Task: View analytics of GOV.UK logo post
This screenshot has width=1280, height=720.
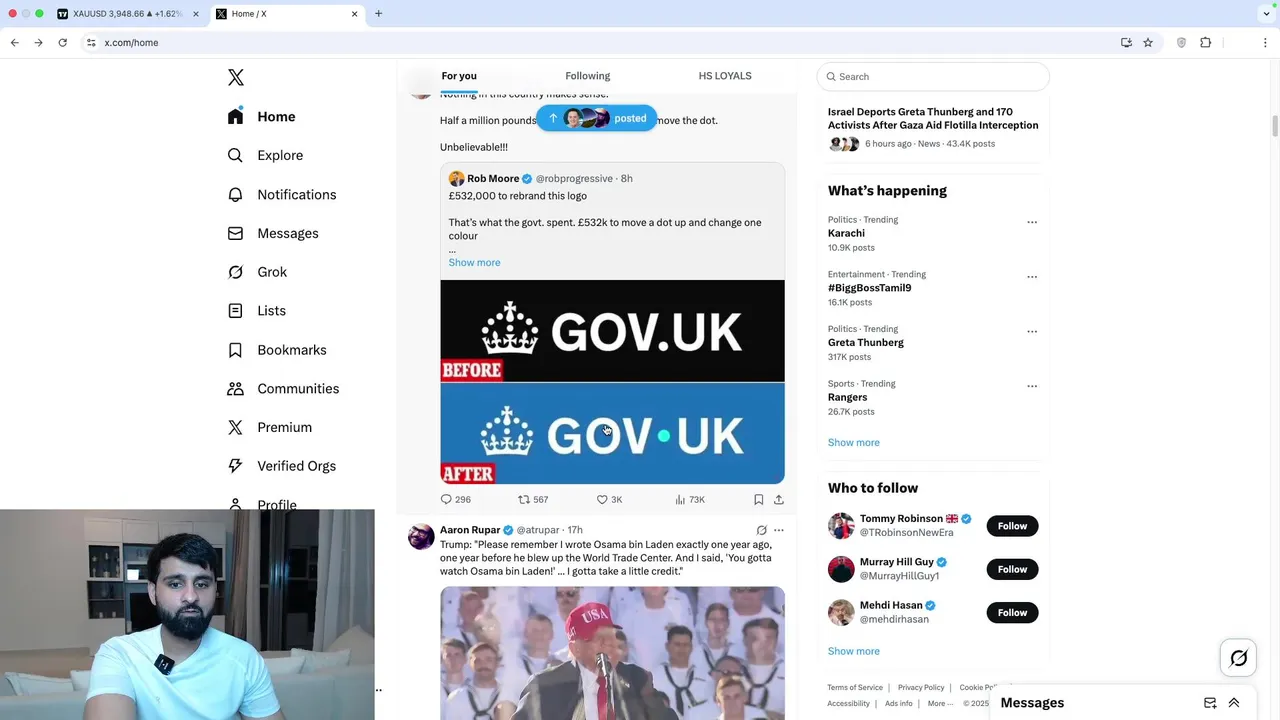Action: tap(690, 499)
